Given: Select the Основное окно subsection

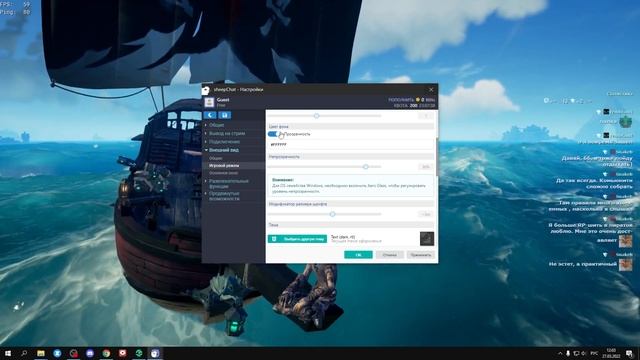Looking at the screenshot, I should [x=223, y=173].
